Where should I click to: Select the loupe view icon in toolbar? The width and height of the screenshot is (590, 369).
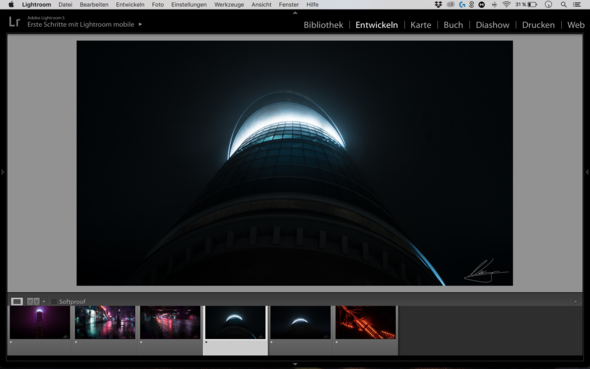click(x=17, y=301)
